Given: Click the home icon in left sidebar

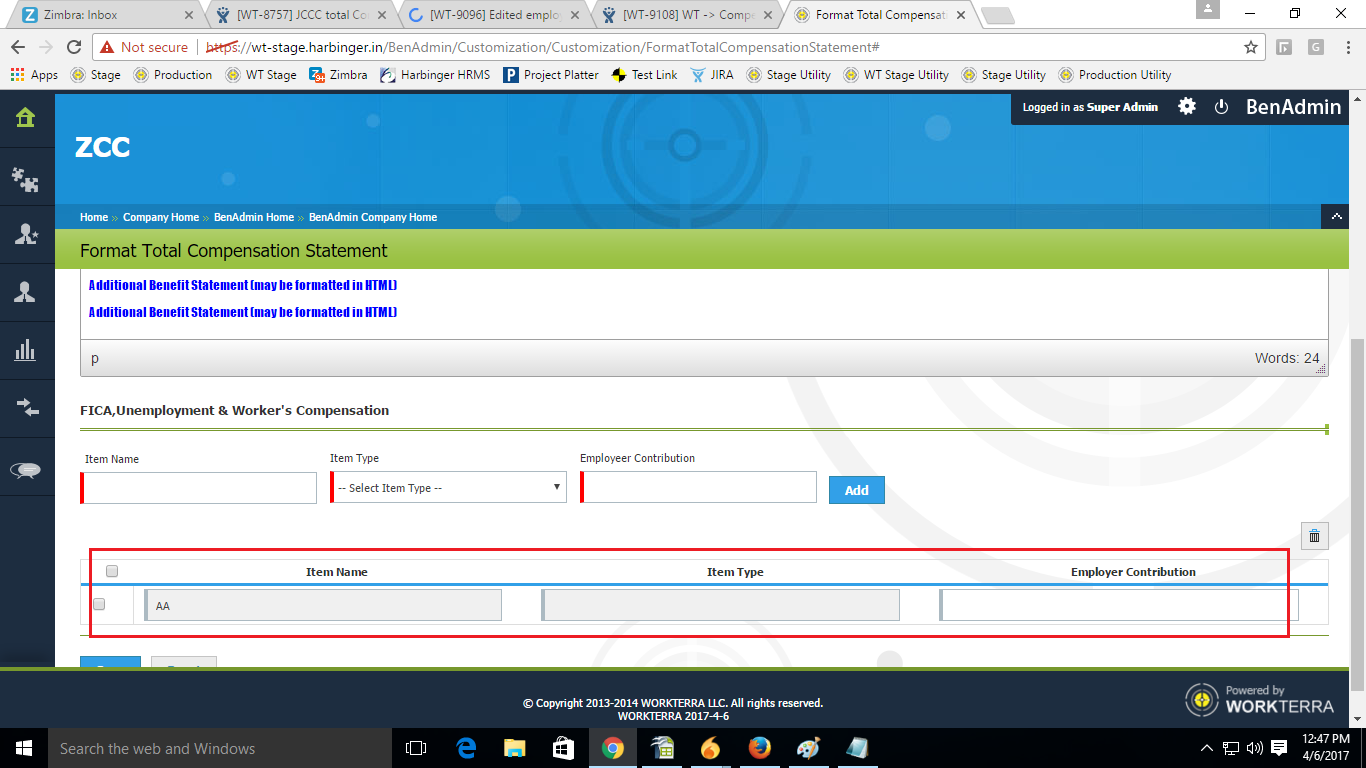Looking at the screenshot, I should (26, 118).
